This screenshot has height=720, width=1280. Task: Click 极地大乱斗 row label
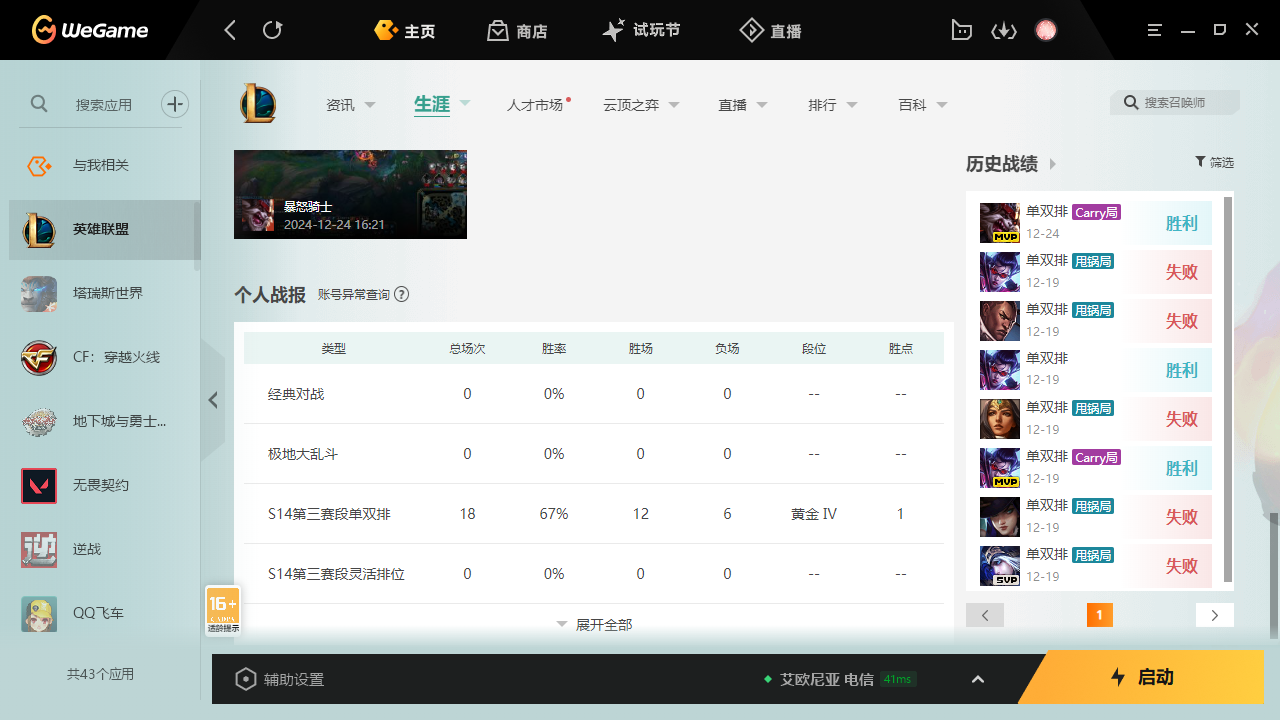click(x=303, y=454)
